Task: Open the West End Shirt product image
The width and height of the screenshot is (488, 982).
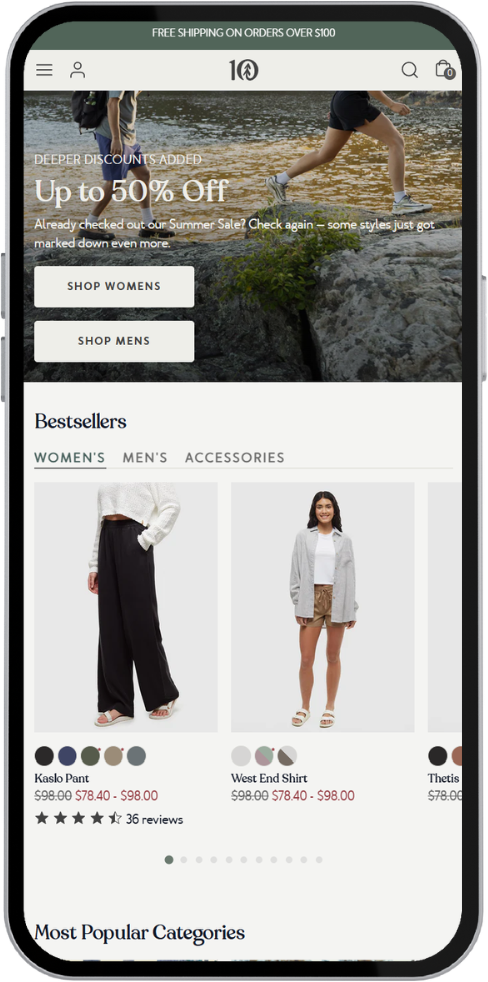Action: click(x=323, y=607)
